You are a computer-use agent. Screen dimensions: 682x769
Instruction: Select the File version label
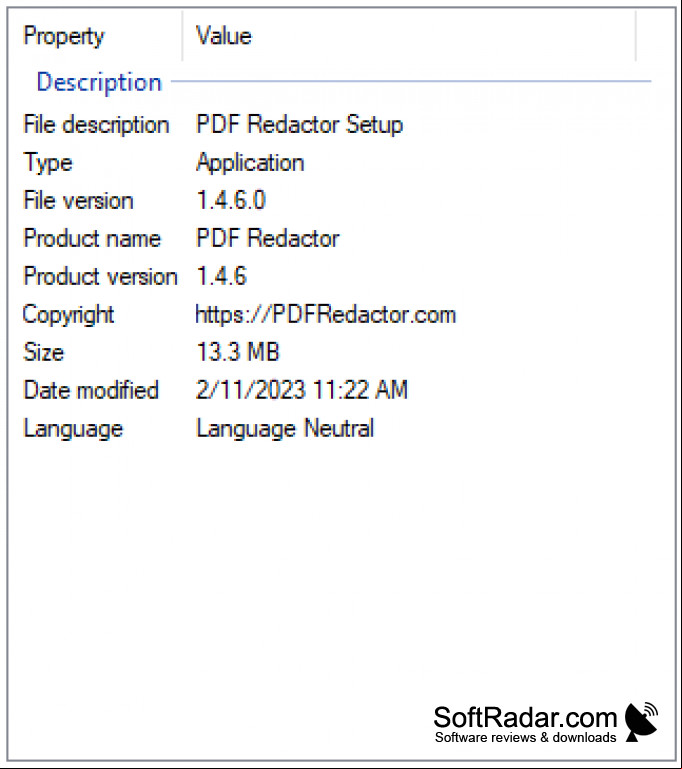click(x=78, y=201)
